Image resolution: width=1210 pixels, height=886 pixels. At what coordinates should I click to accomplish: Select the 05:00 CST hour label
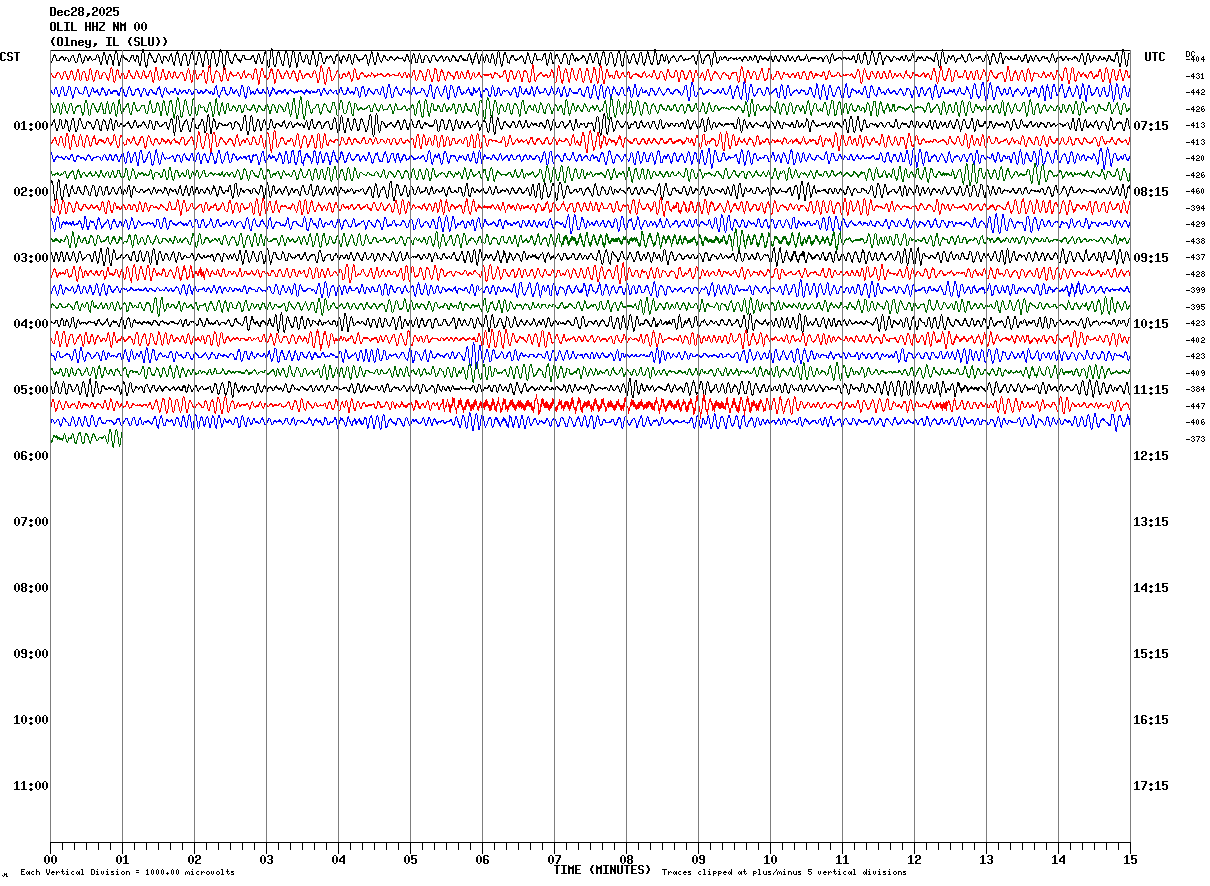(31, 390)
